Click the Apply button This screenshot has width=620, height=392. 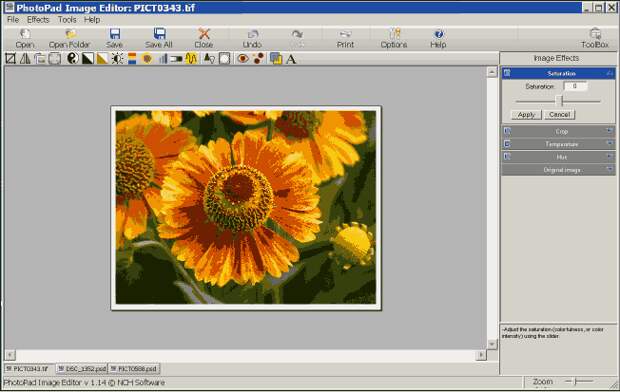pyautogui.click(x=526, y=114)
